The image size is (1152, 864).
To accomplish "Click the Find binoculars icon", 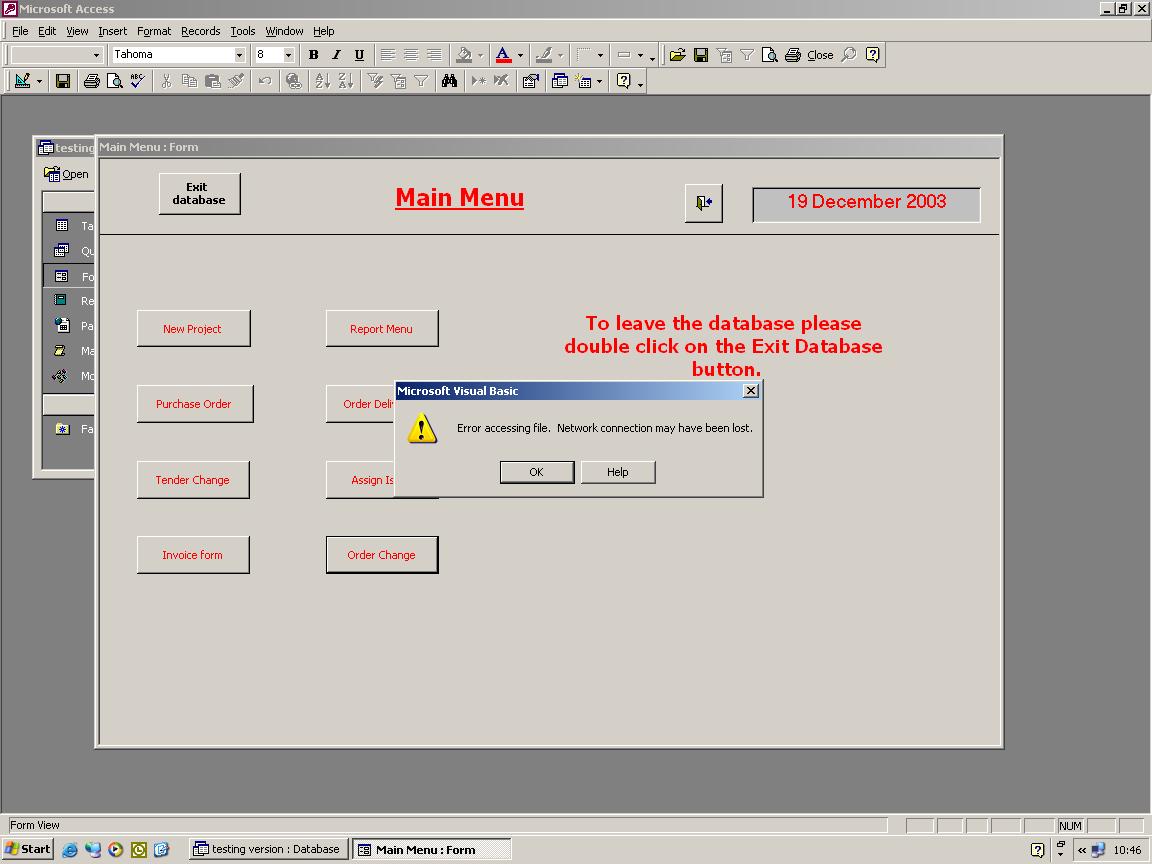I will pyautogui.click(x=450, y=81).
